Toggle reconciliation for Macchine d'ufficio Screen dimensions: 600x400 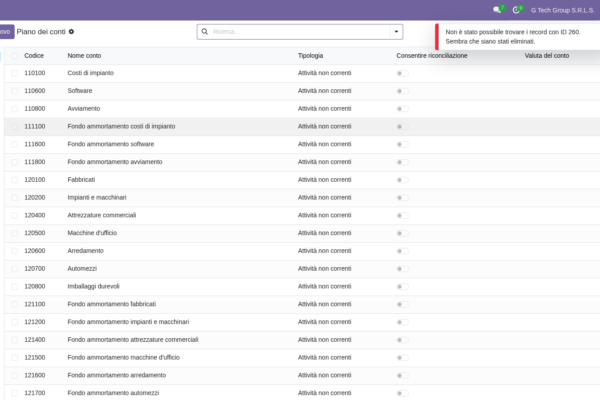(403, 233)
